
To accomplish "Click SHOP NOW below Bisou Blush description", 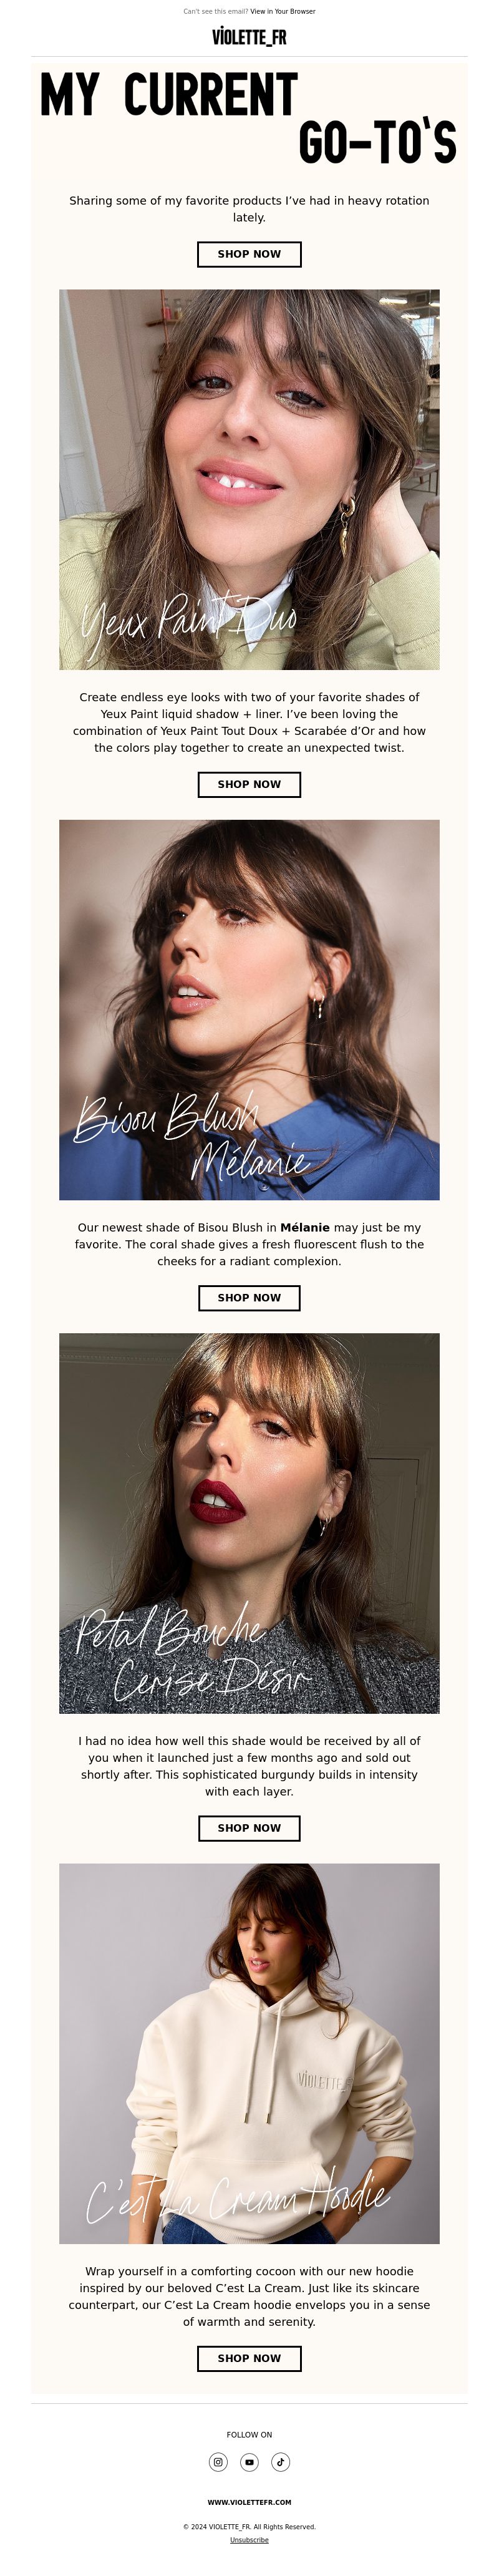I will tap(249, 1297).
